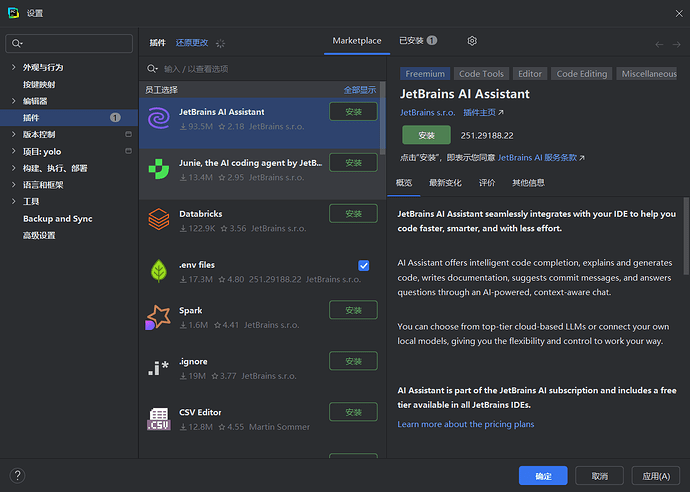Click the .ignore plugin icon
The width and height of the screenshot is (690, 492).
coord(158,368)
